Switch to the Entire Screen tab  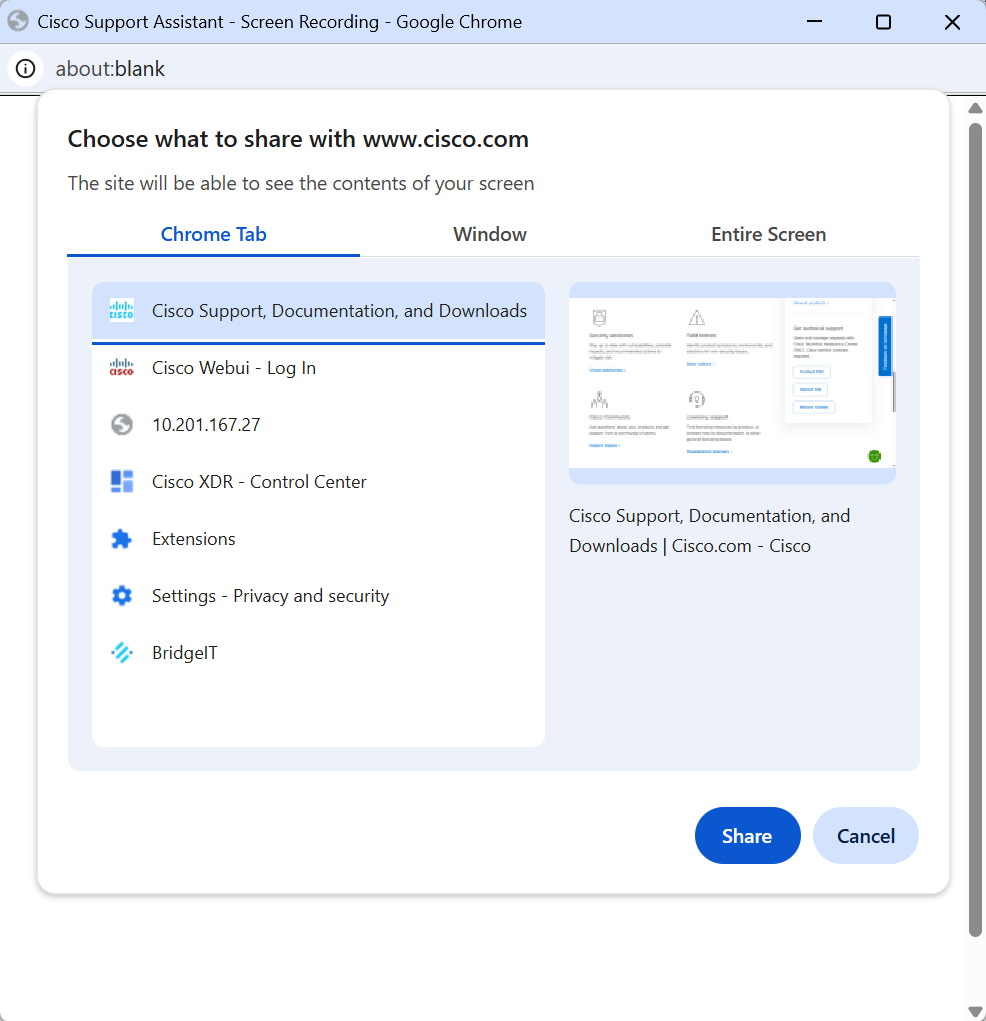click(x=768, y=234)
